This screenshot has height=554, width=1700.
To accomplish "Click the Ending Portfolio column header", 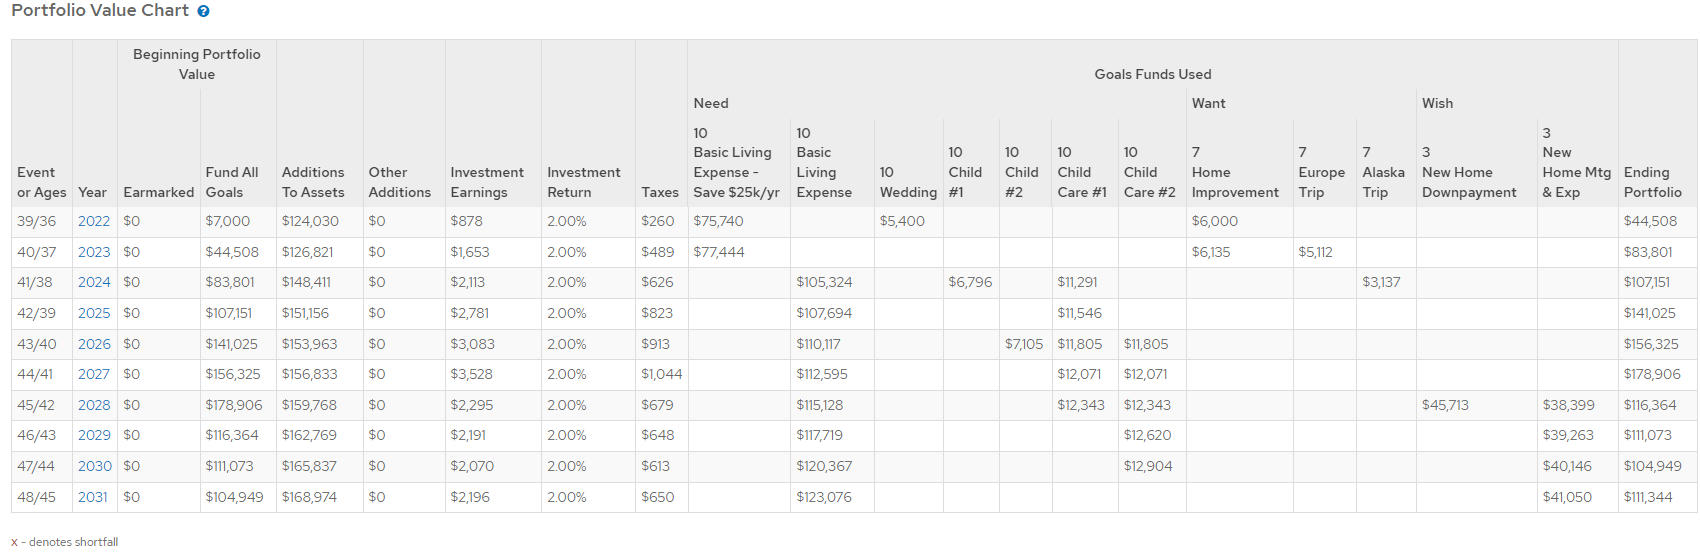I will coord(1652,182).
